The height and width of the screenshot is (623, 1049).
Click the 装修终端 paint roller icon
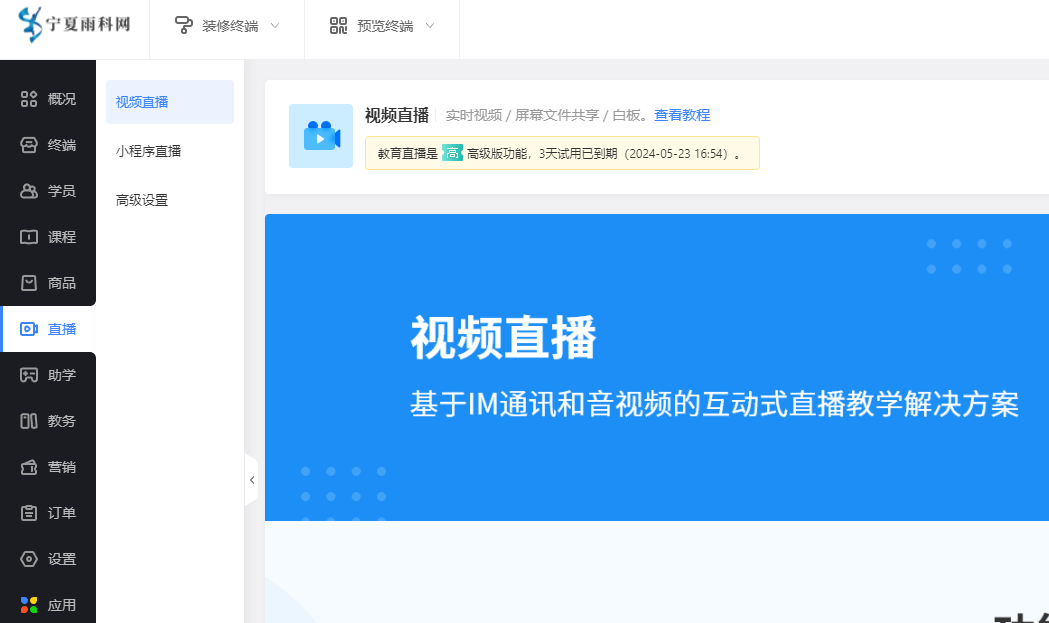coord(183,25)
